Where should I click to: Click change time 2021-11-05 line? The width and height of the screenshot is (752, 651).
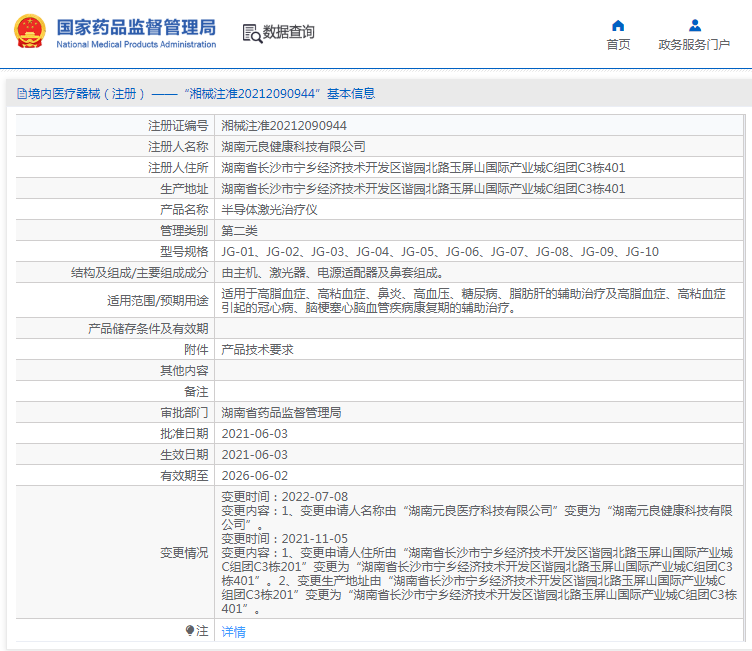click(x=284, y=539)
